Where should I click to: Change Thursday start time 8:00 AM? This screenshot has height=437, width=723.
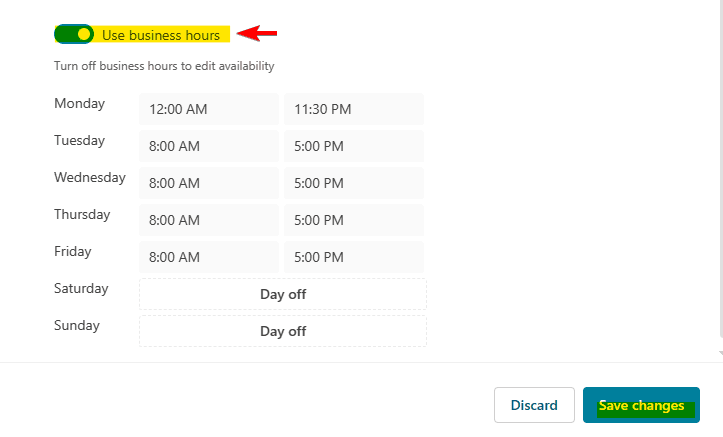click(x=209, y=220)
